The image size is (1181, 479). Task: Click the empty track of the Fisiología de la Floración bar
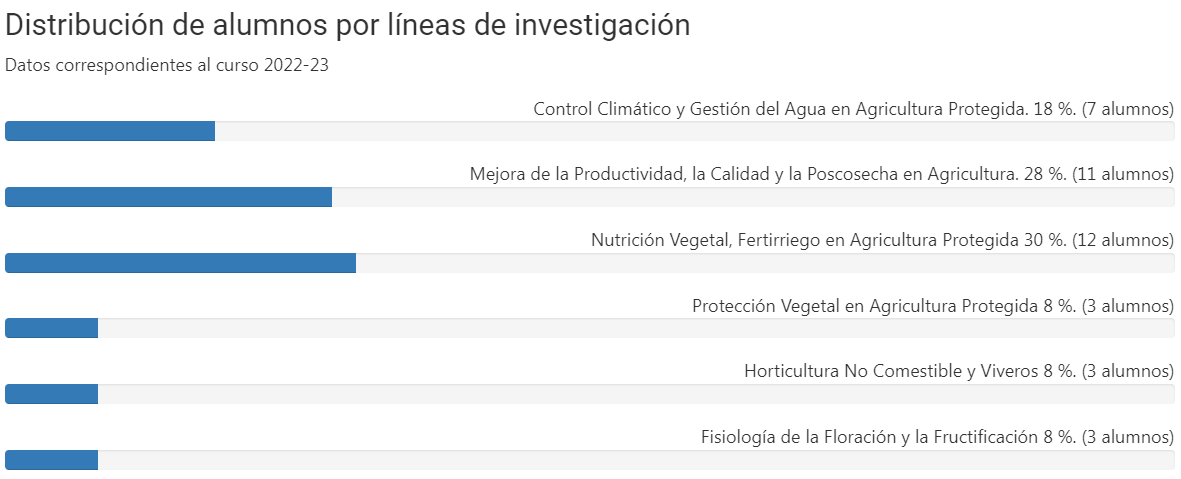point(635,460)
